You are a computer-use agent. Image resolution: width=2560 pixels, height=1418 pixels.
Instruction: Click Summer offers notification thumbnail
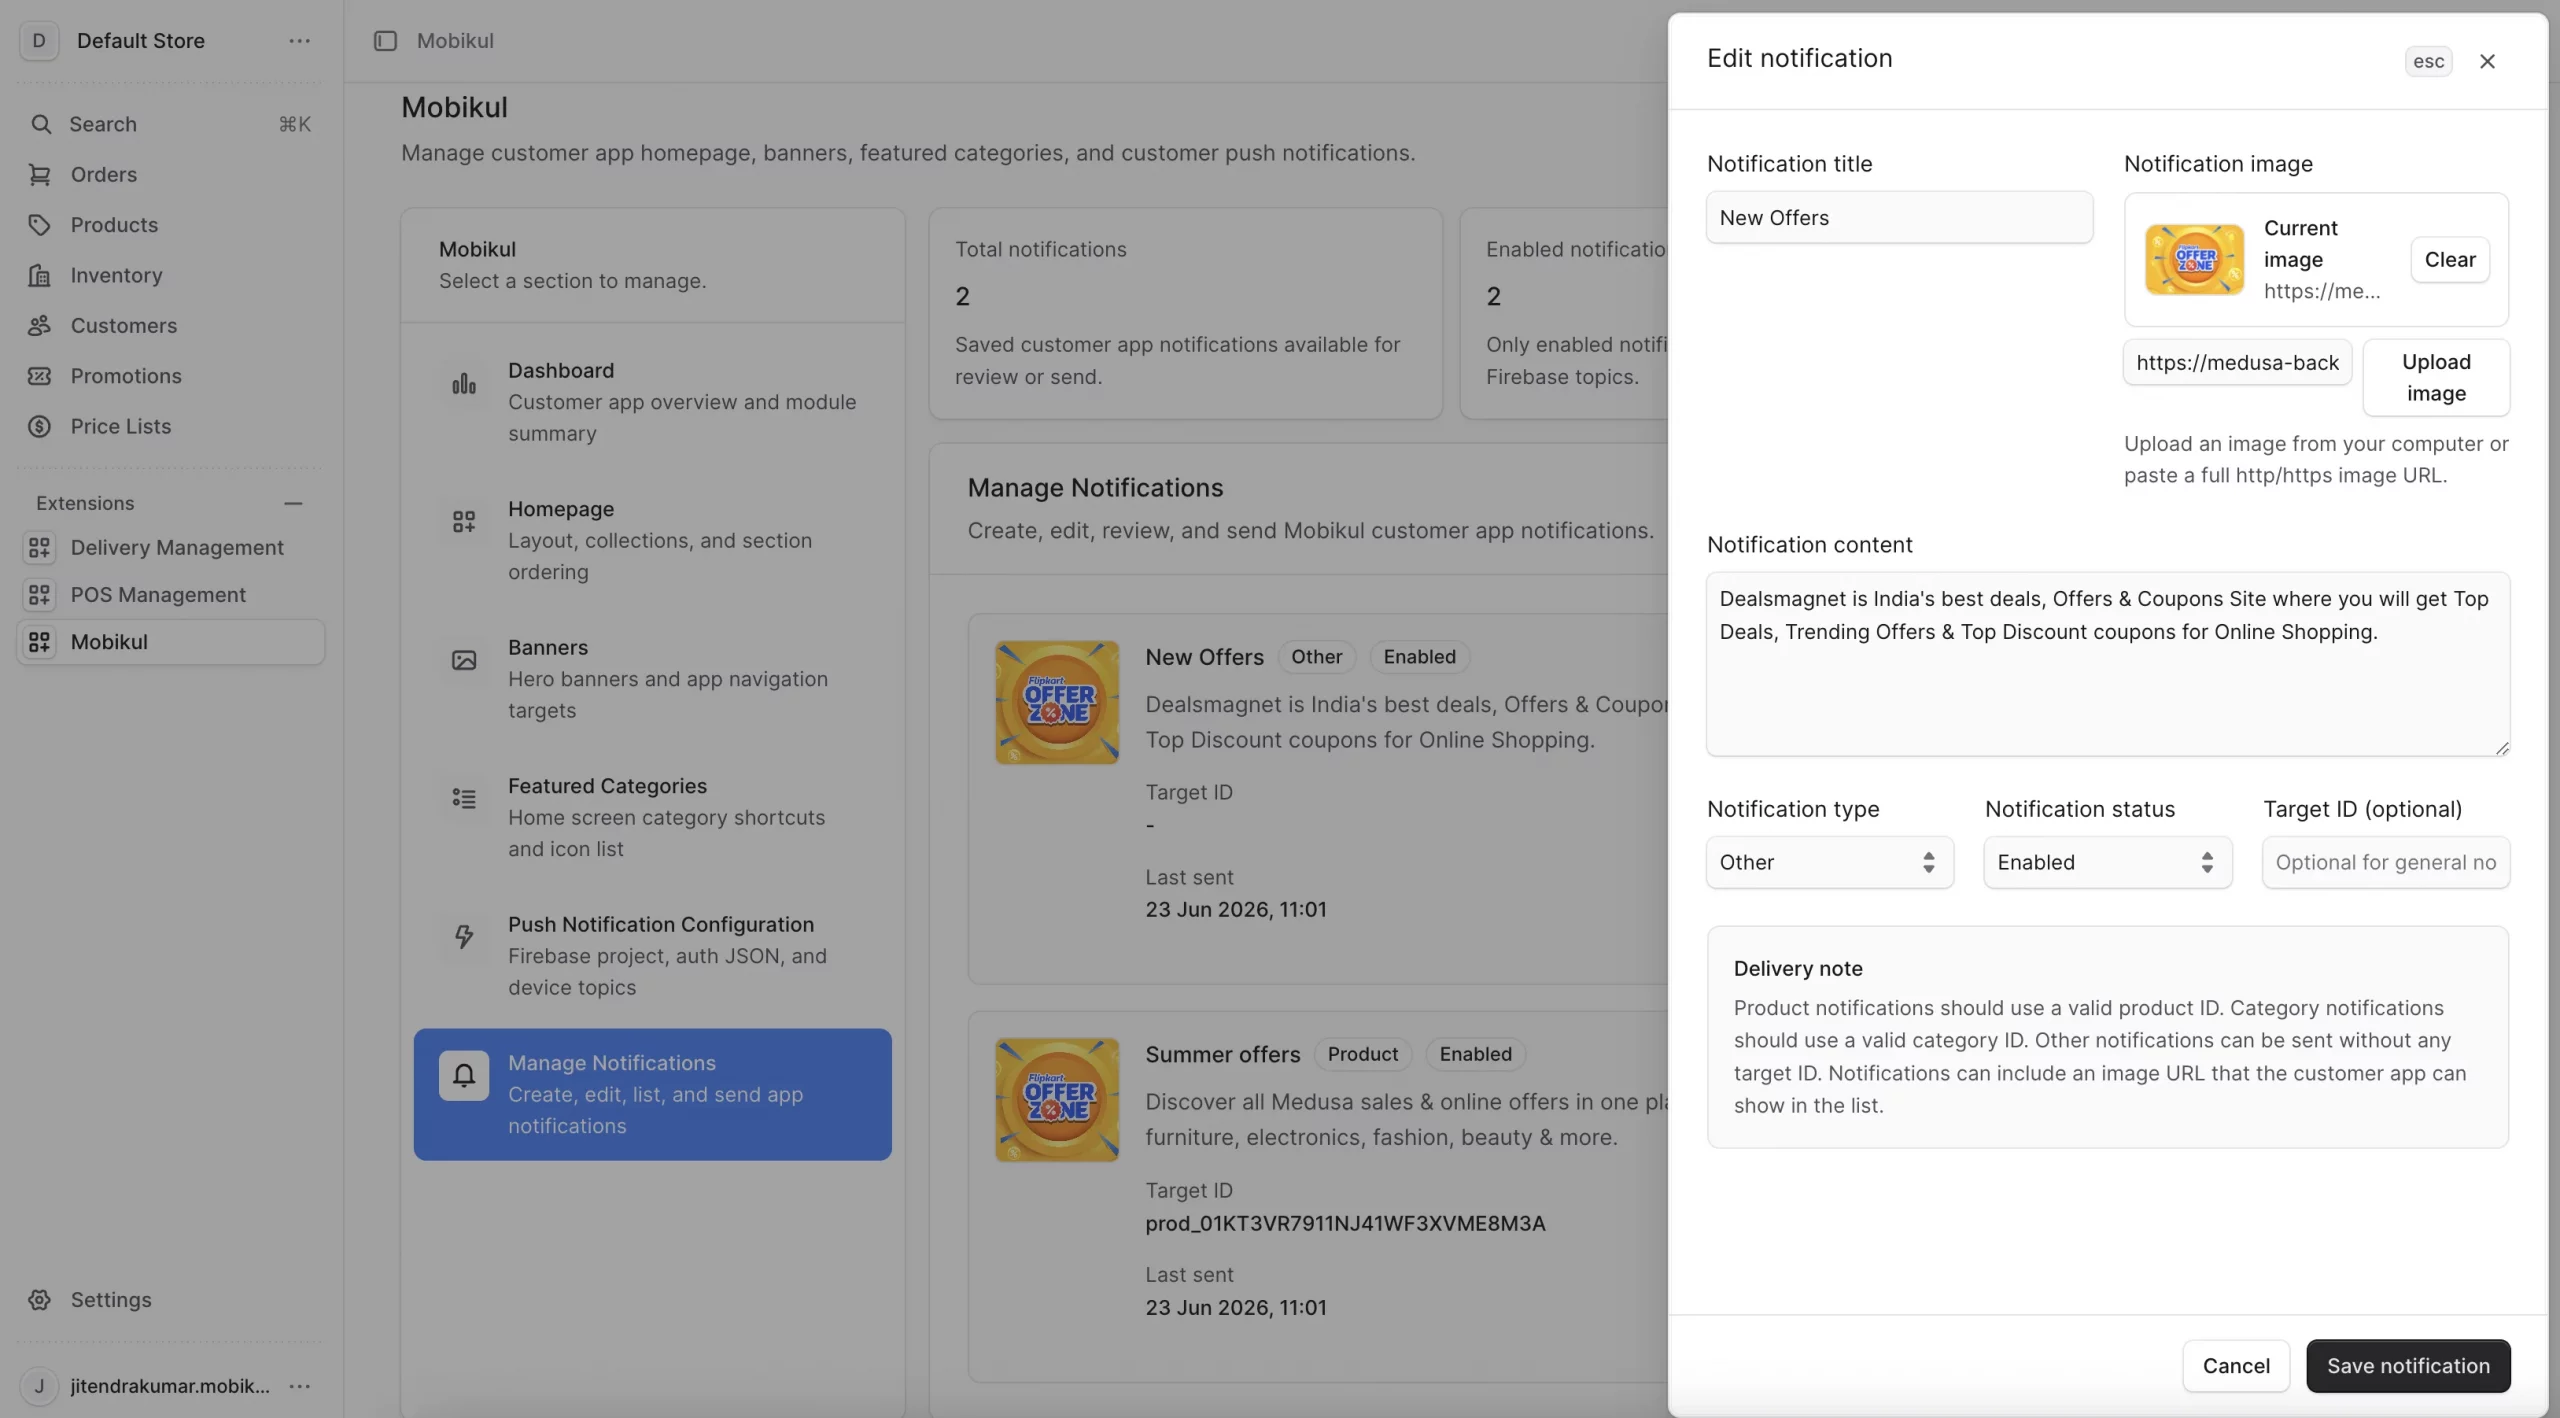click(x=1057, y=1099)
